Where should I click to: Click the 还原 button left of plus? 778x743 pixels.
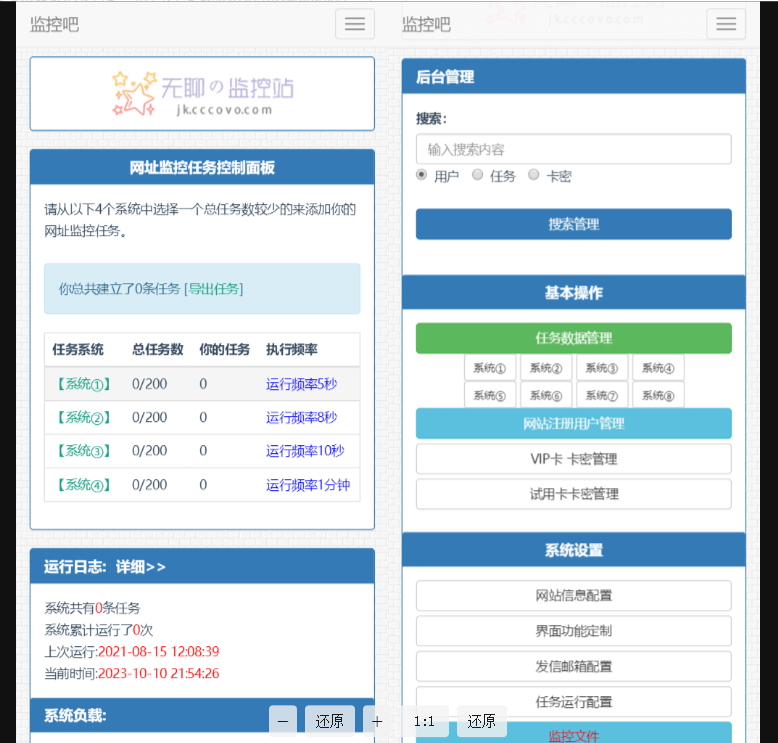click(x=329, y=721)
